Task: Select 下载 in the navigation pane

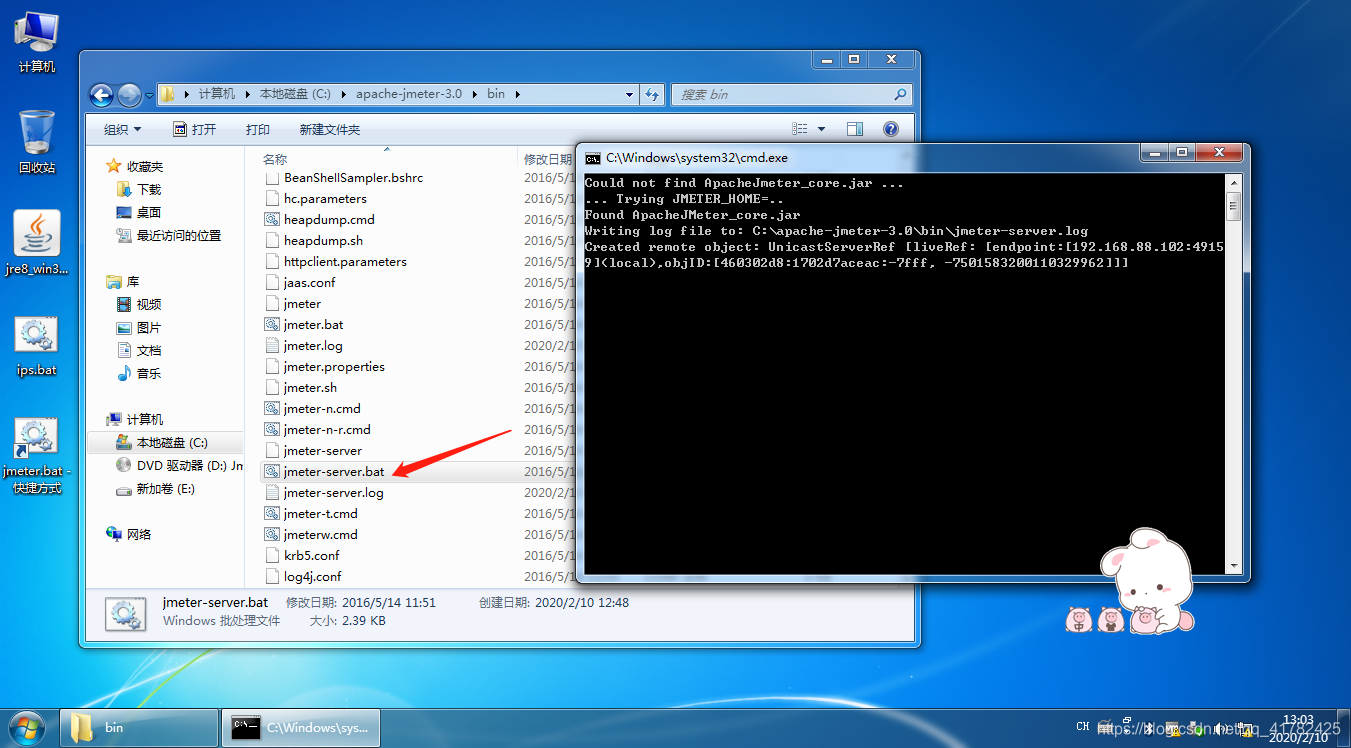Action: 139,189
